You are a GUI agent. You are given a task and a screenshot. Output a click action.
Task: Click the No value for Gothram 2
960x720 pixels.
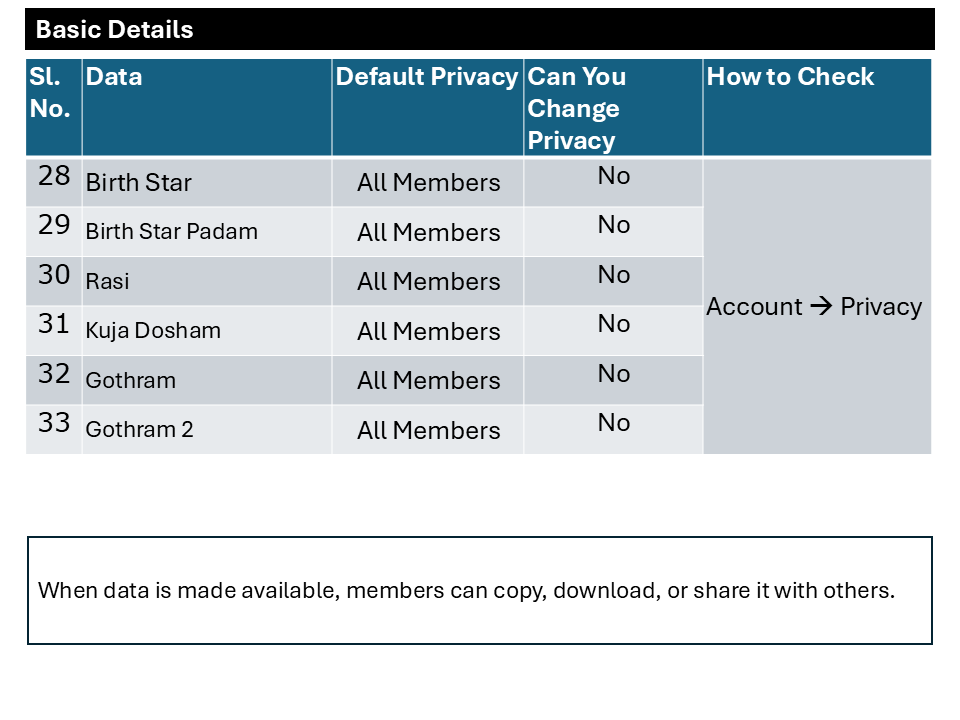coord(613,423)
